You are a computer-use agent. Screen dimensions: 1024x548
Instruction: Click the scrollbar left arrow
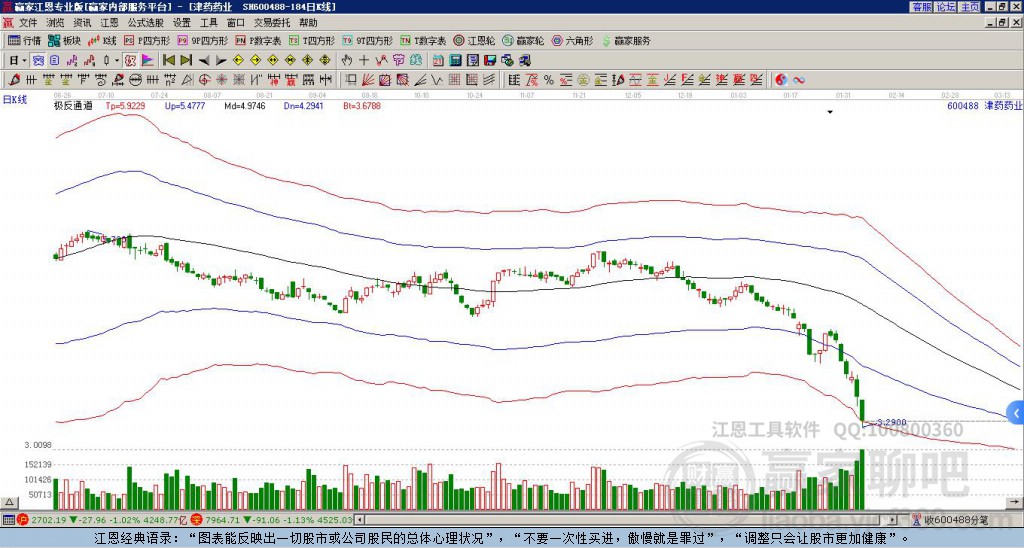tap(359, 520)
